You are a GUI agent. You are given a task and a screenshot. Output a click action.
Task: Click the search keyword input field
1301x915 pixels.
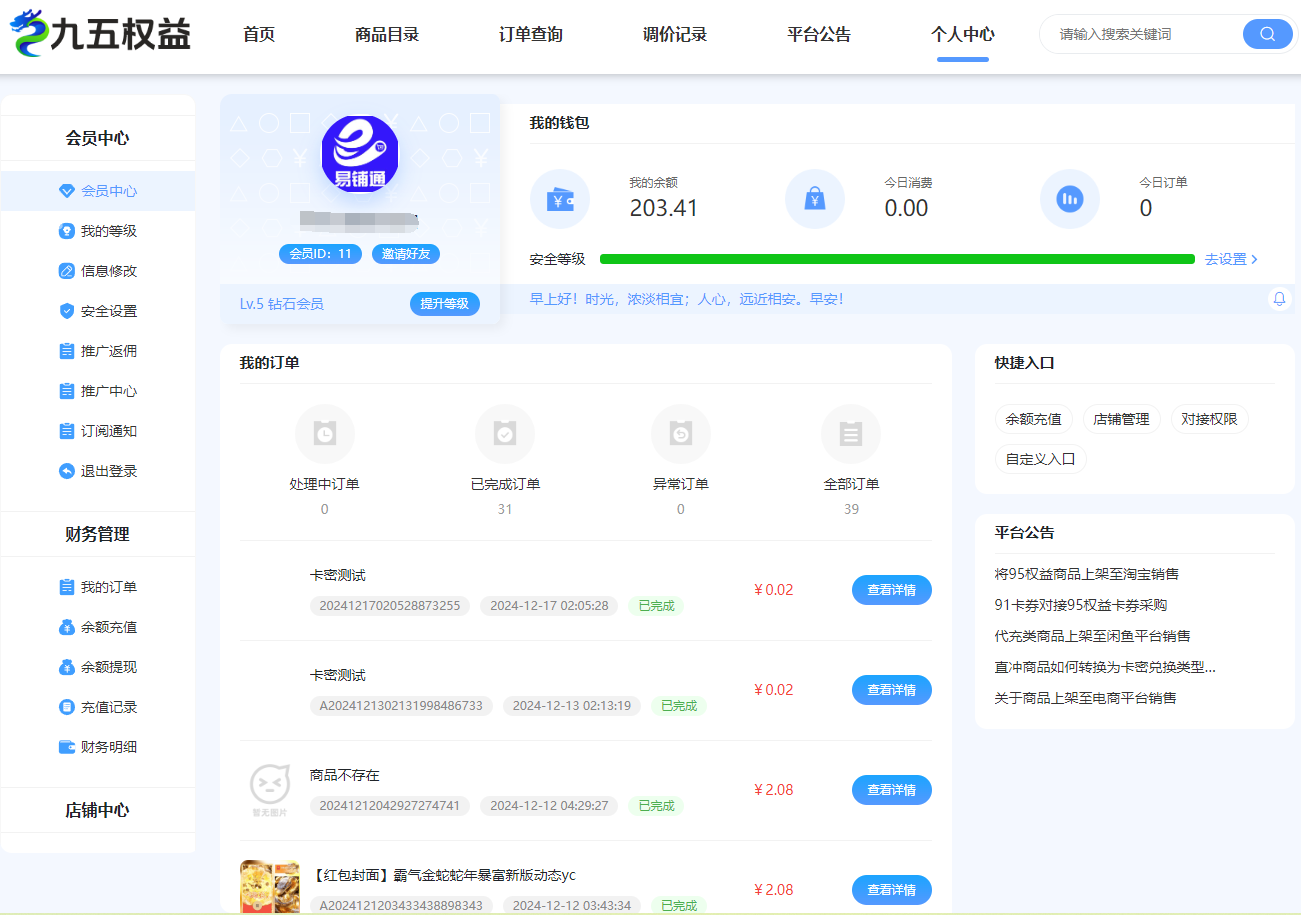coord(1145,34)
